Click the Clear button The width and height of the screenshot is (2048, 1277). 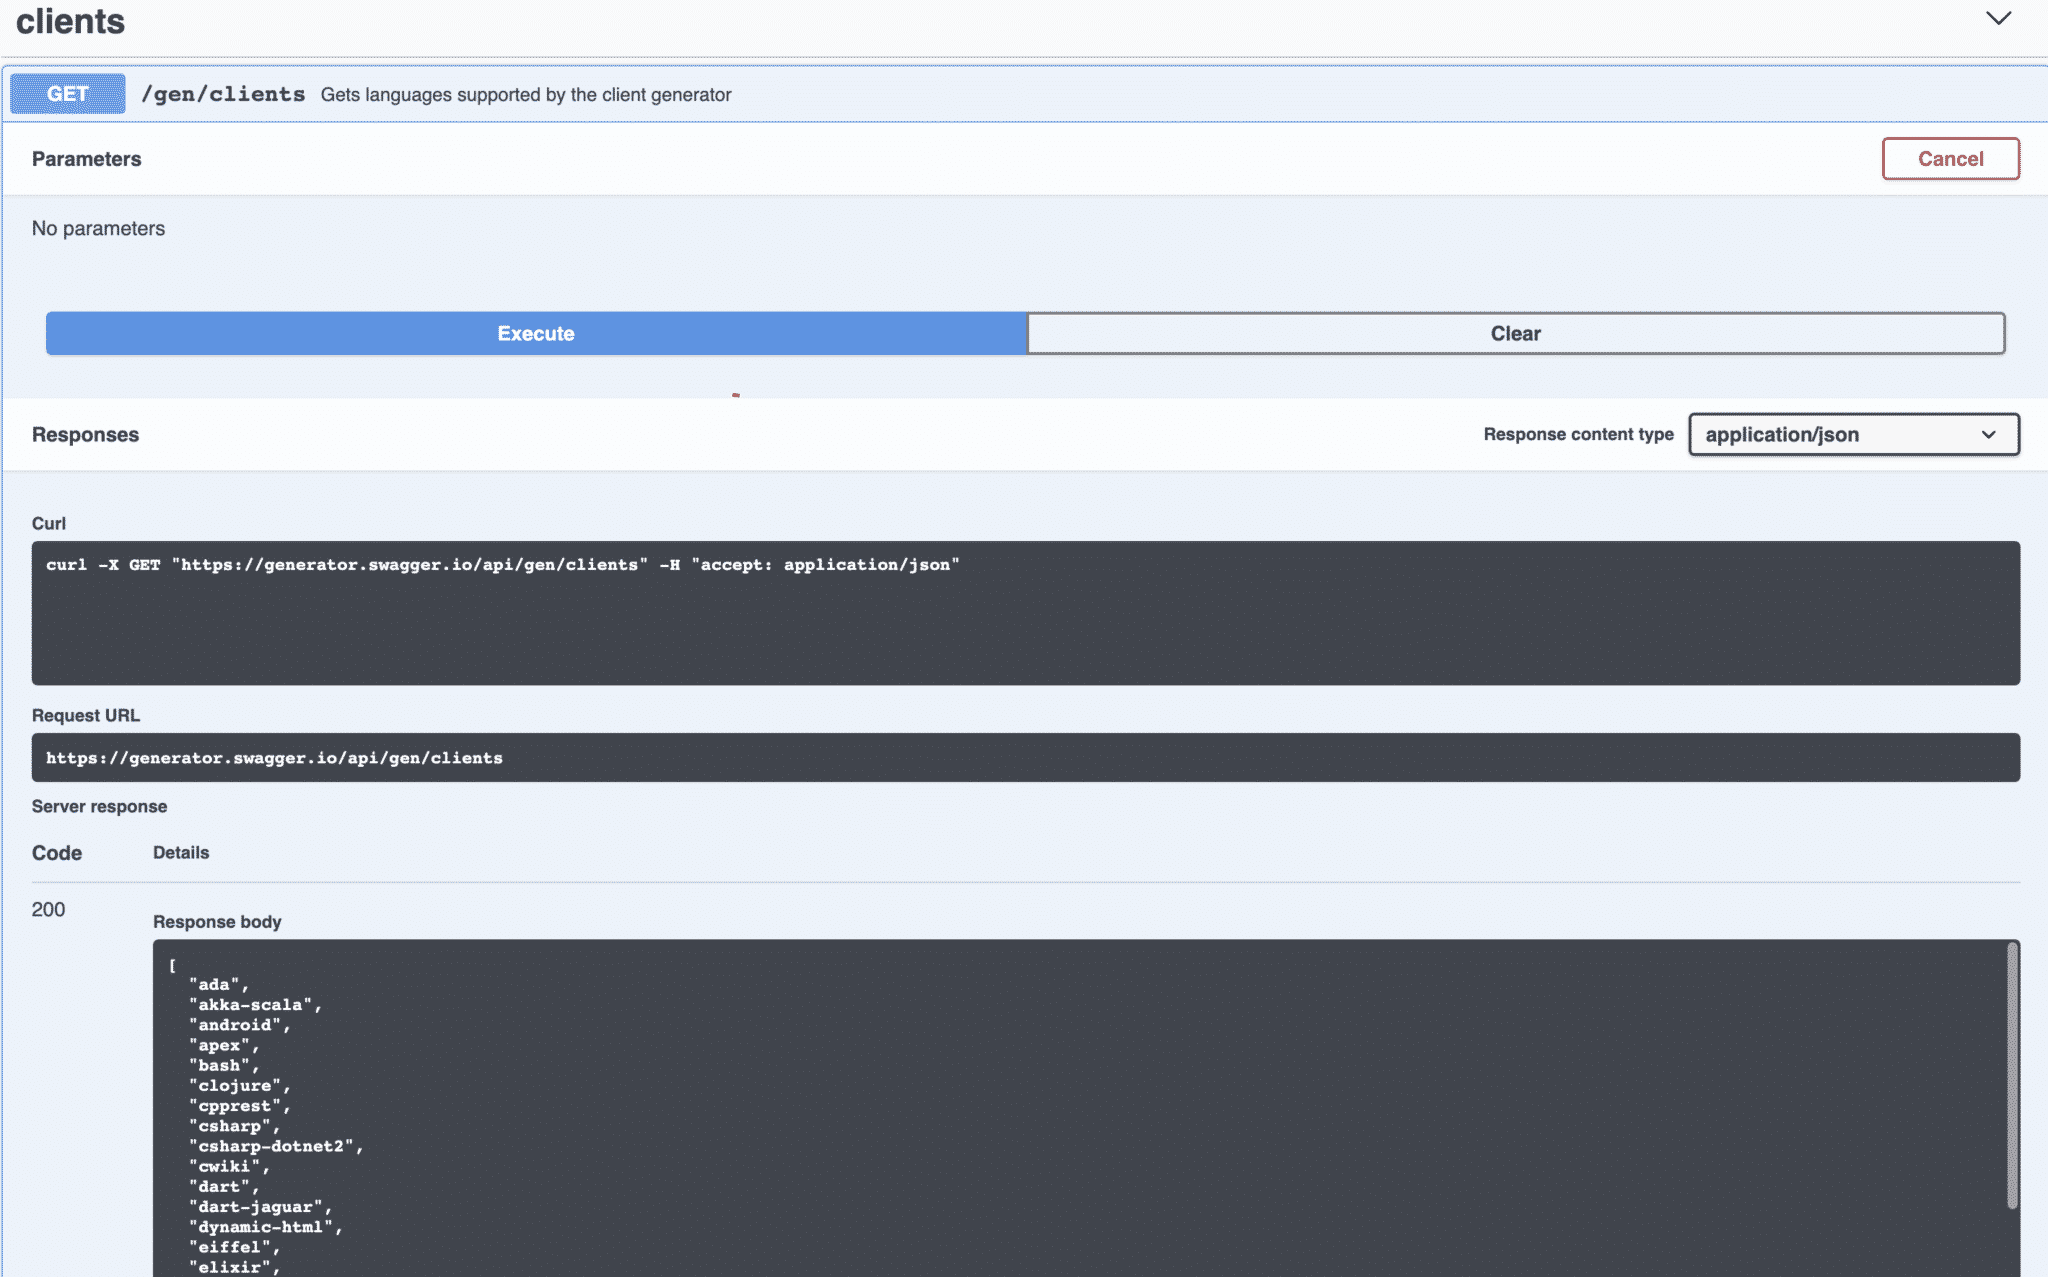[x=1515, y=333]
